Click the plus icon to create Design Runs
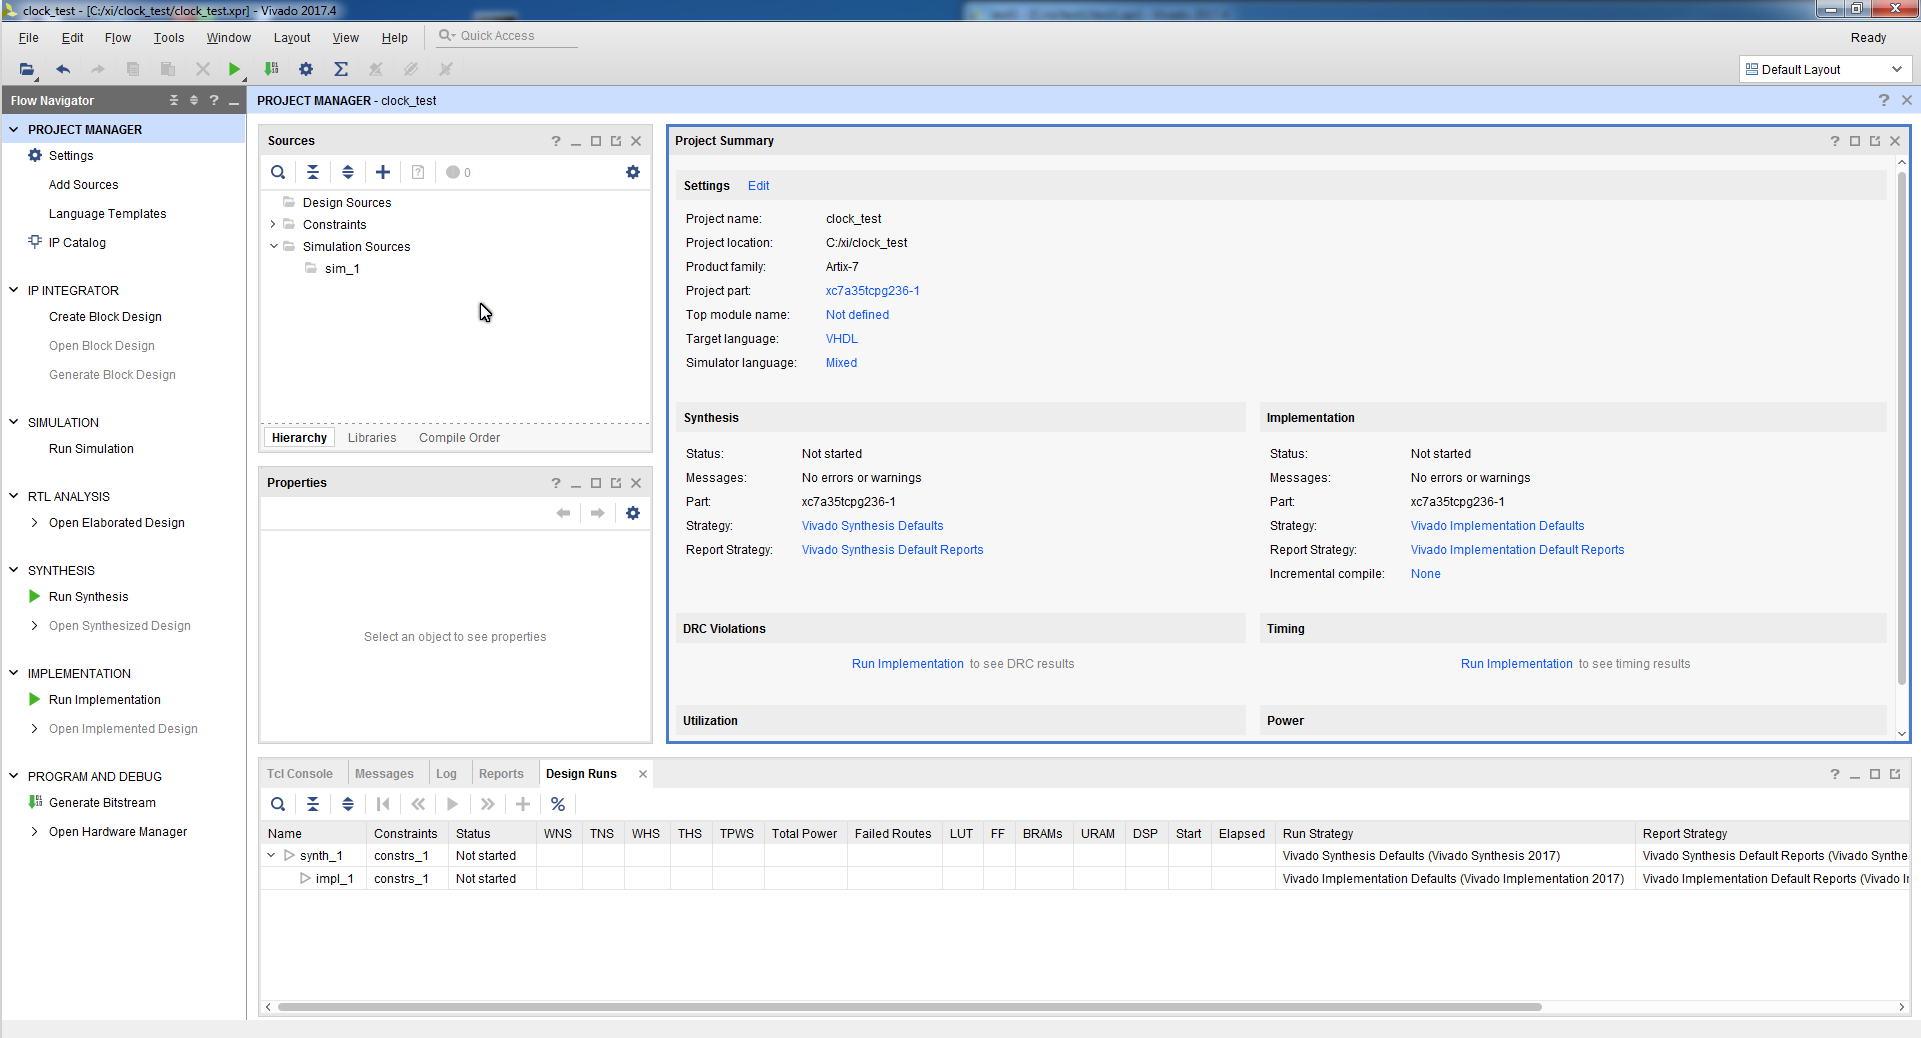The width and height of the screenshot is (1921, 1038). [523, 804]
